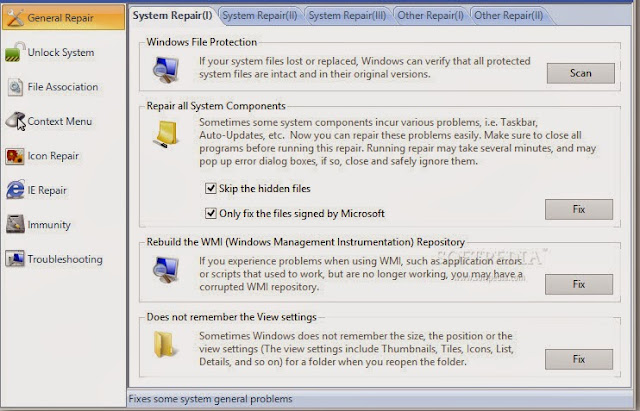Click the 'Repair all System Components' group heading

coord(216,106)
